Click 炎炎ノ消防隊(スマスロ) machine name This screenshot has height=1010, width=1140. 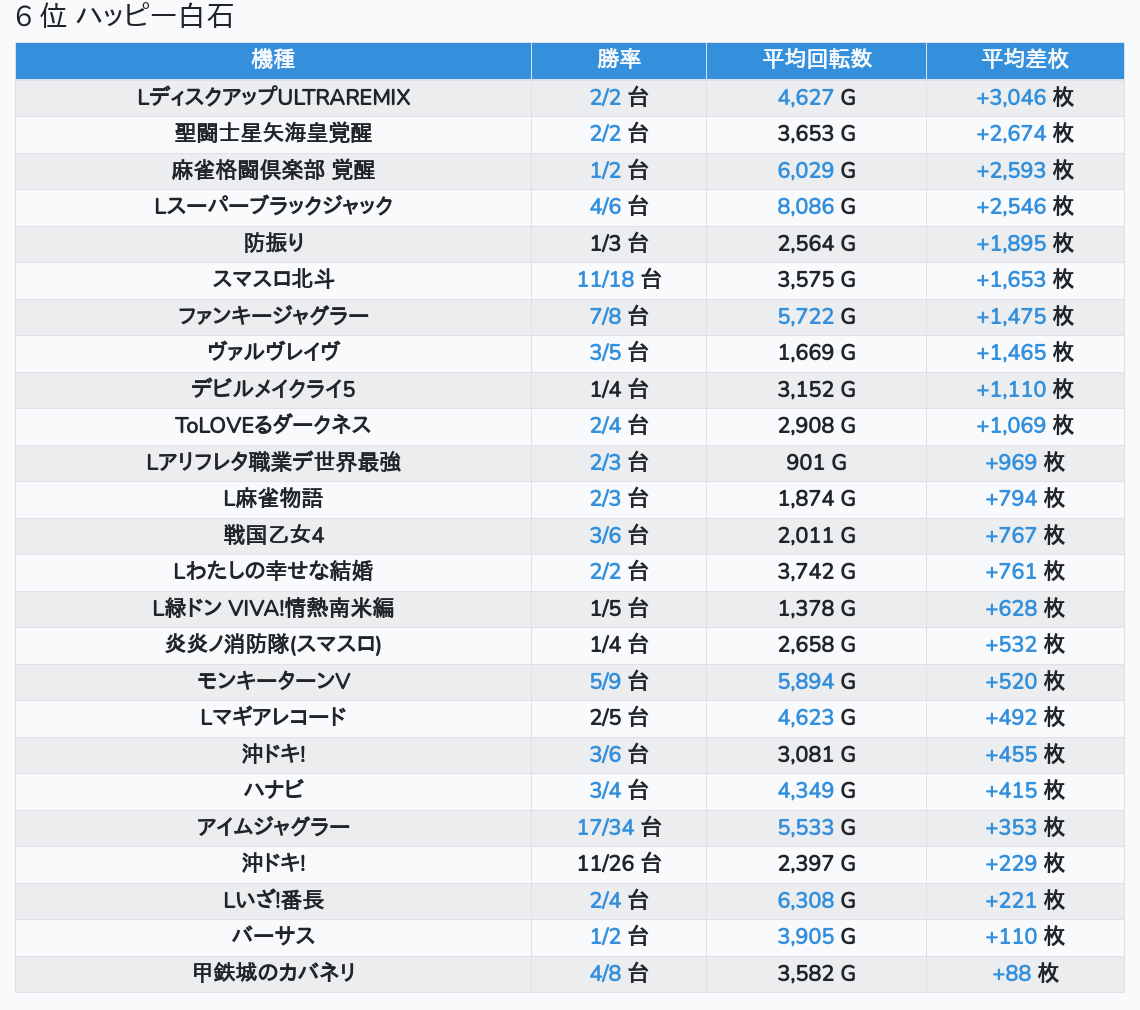tap(273, 645)
